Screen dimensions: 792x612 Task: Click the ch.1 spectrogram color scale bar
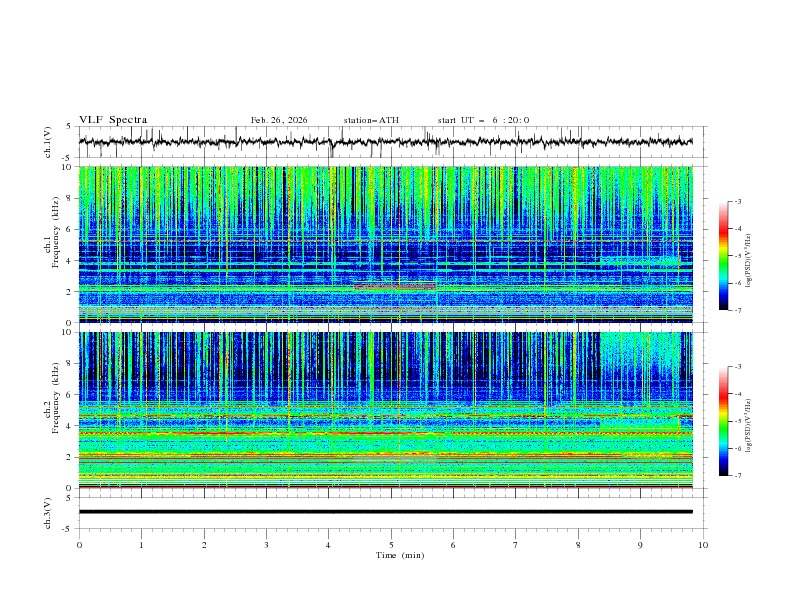[724, 256]
